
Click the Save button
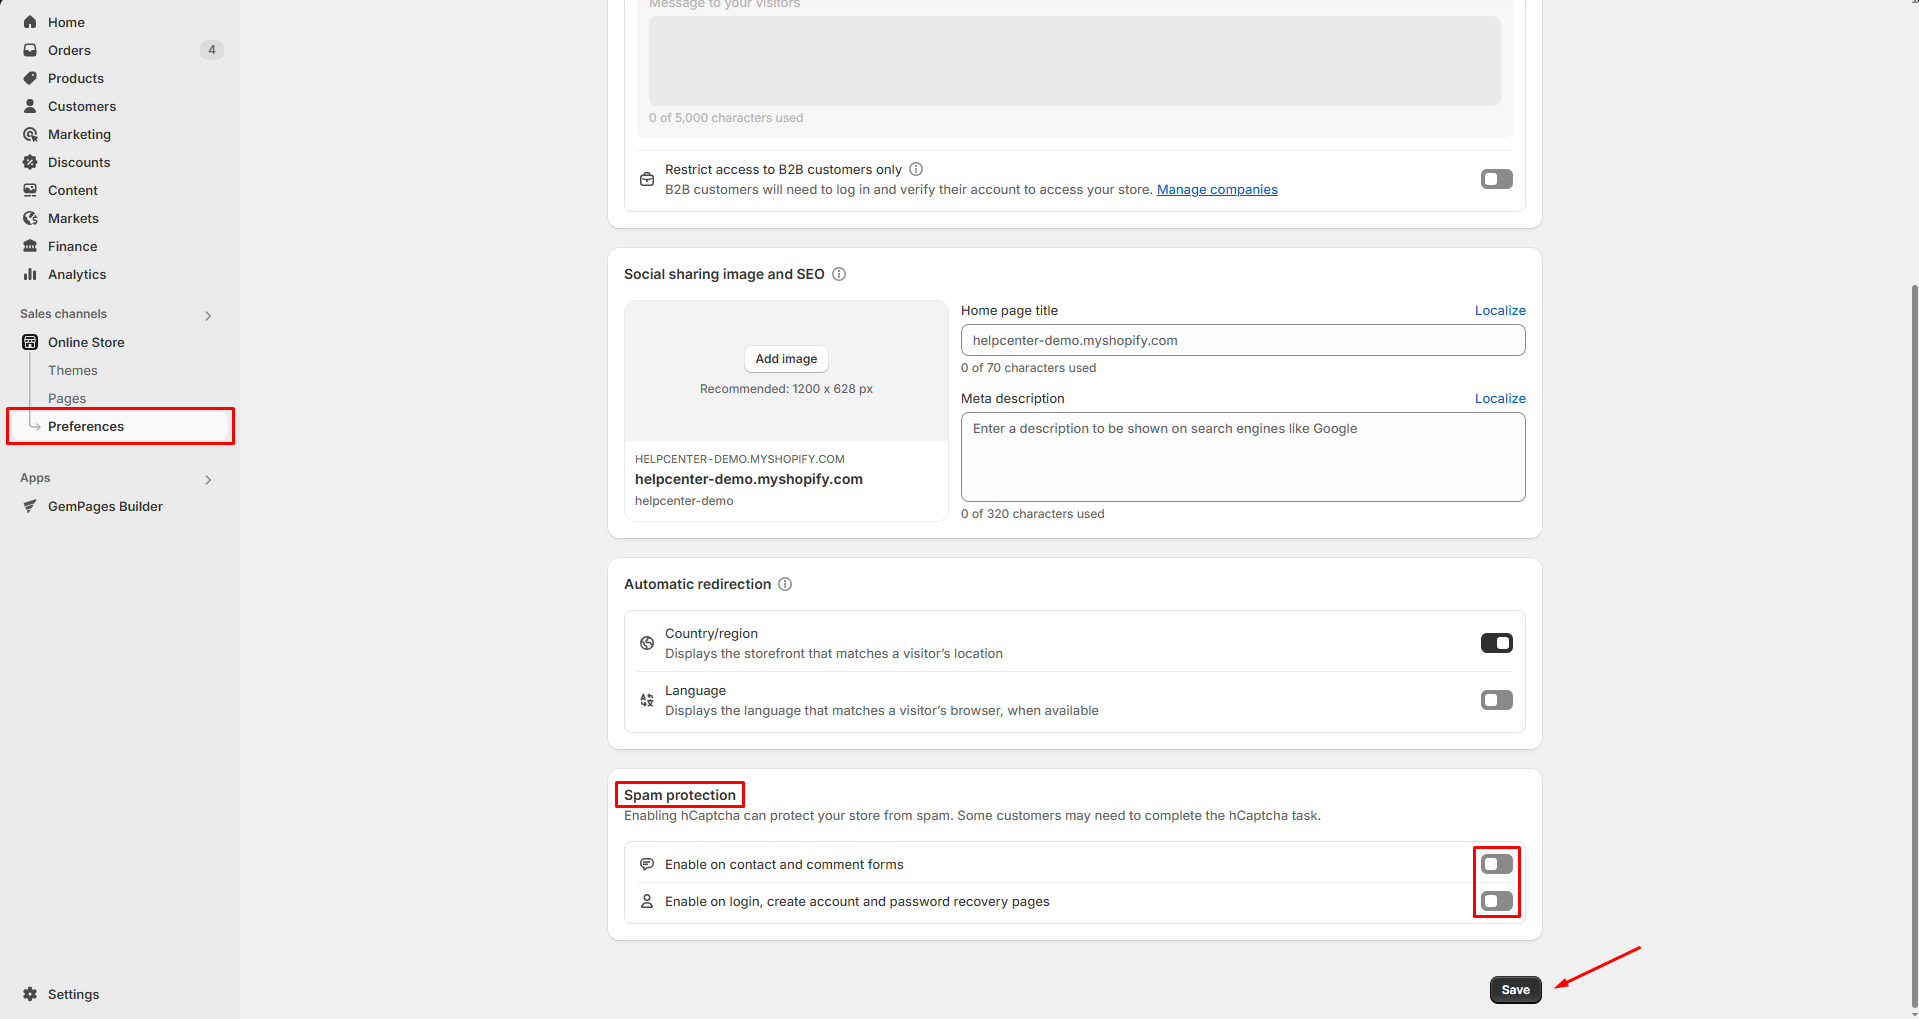point(1516,990)
